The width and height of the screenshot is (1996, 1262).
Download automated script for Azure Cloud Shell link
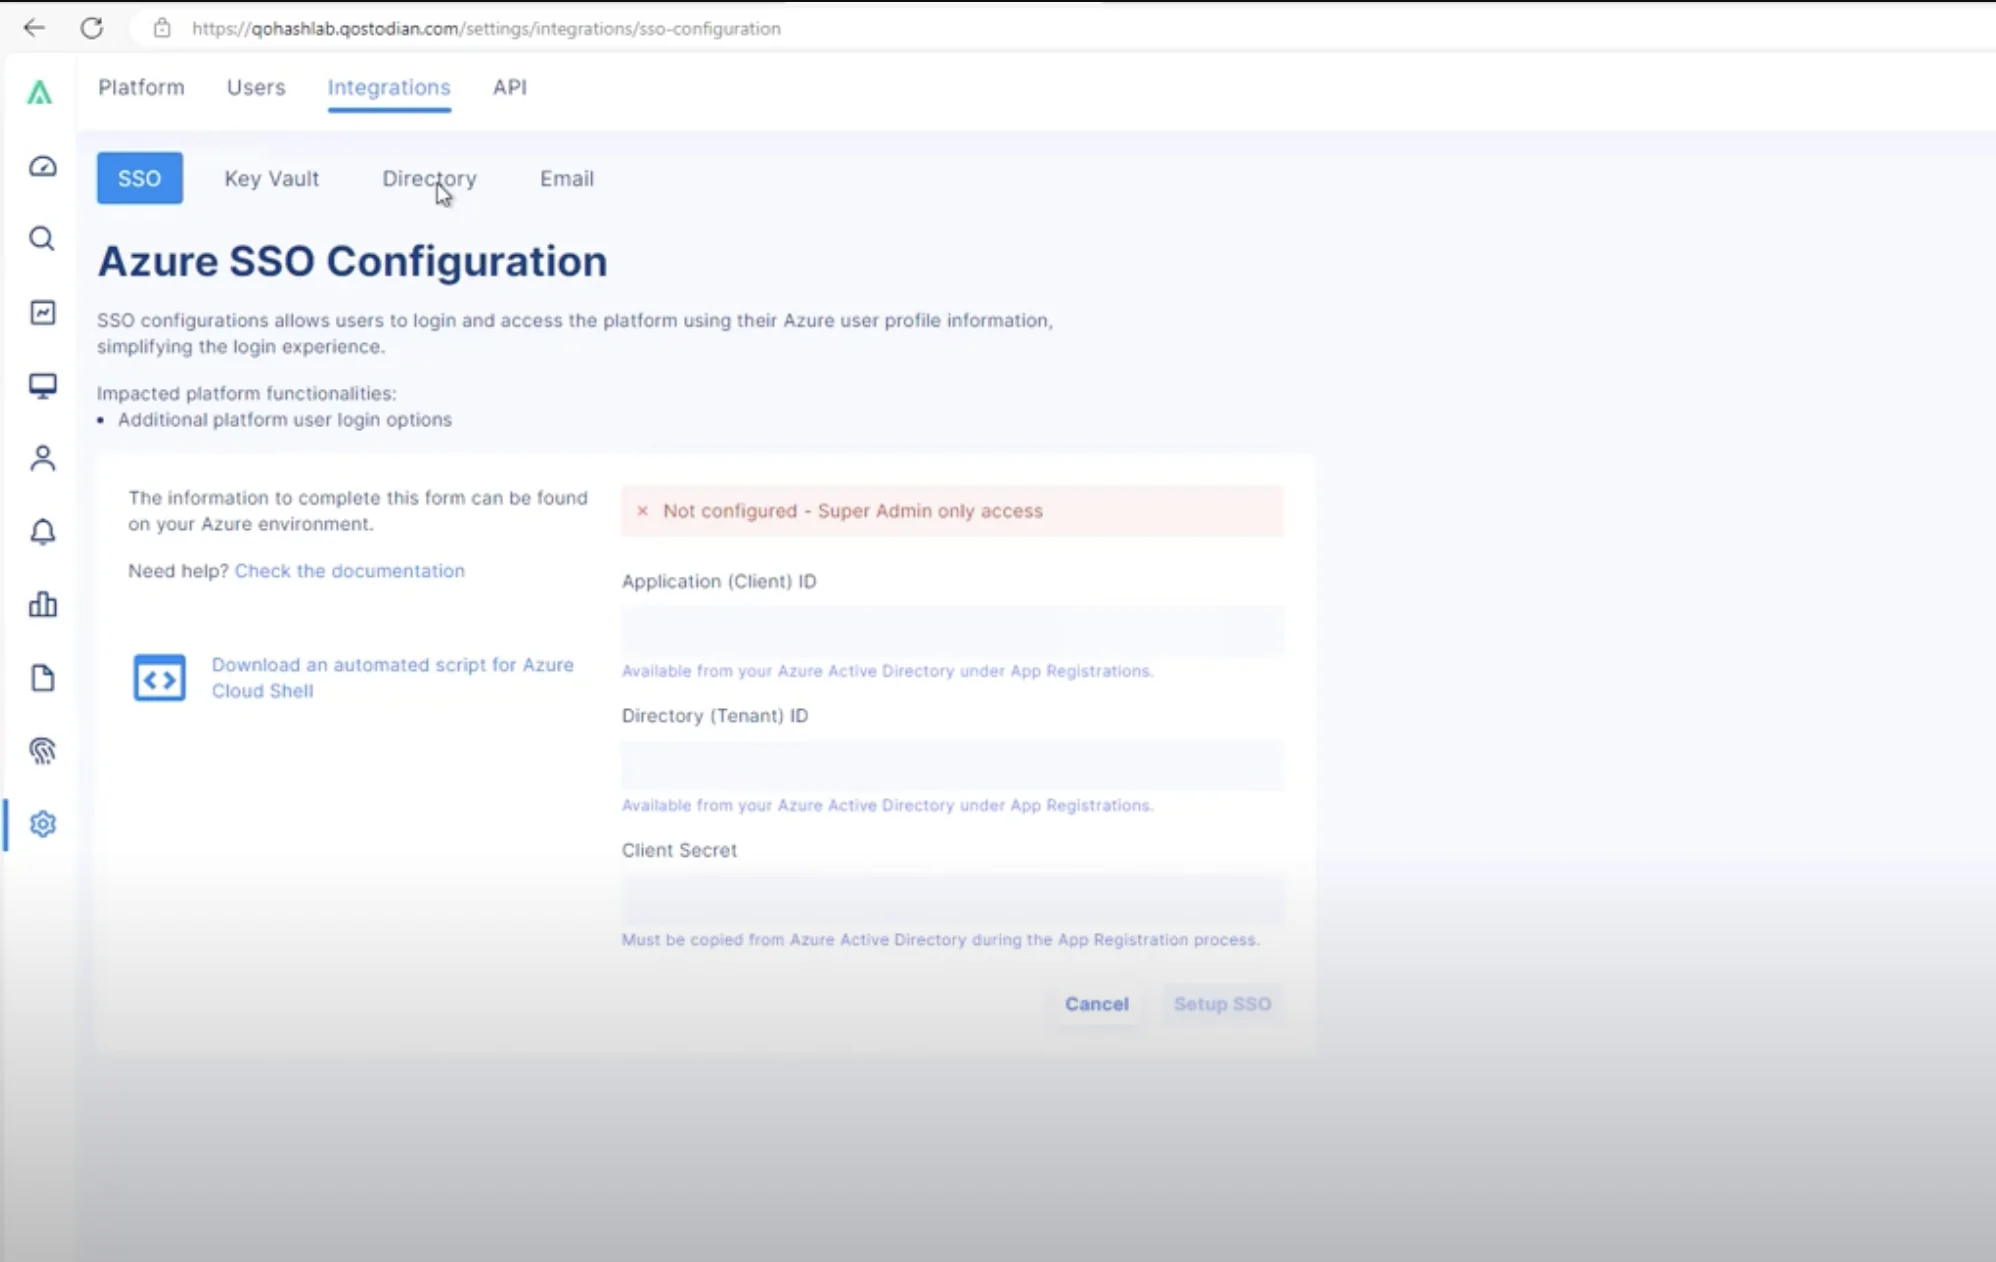coord(392,678)
